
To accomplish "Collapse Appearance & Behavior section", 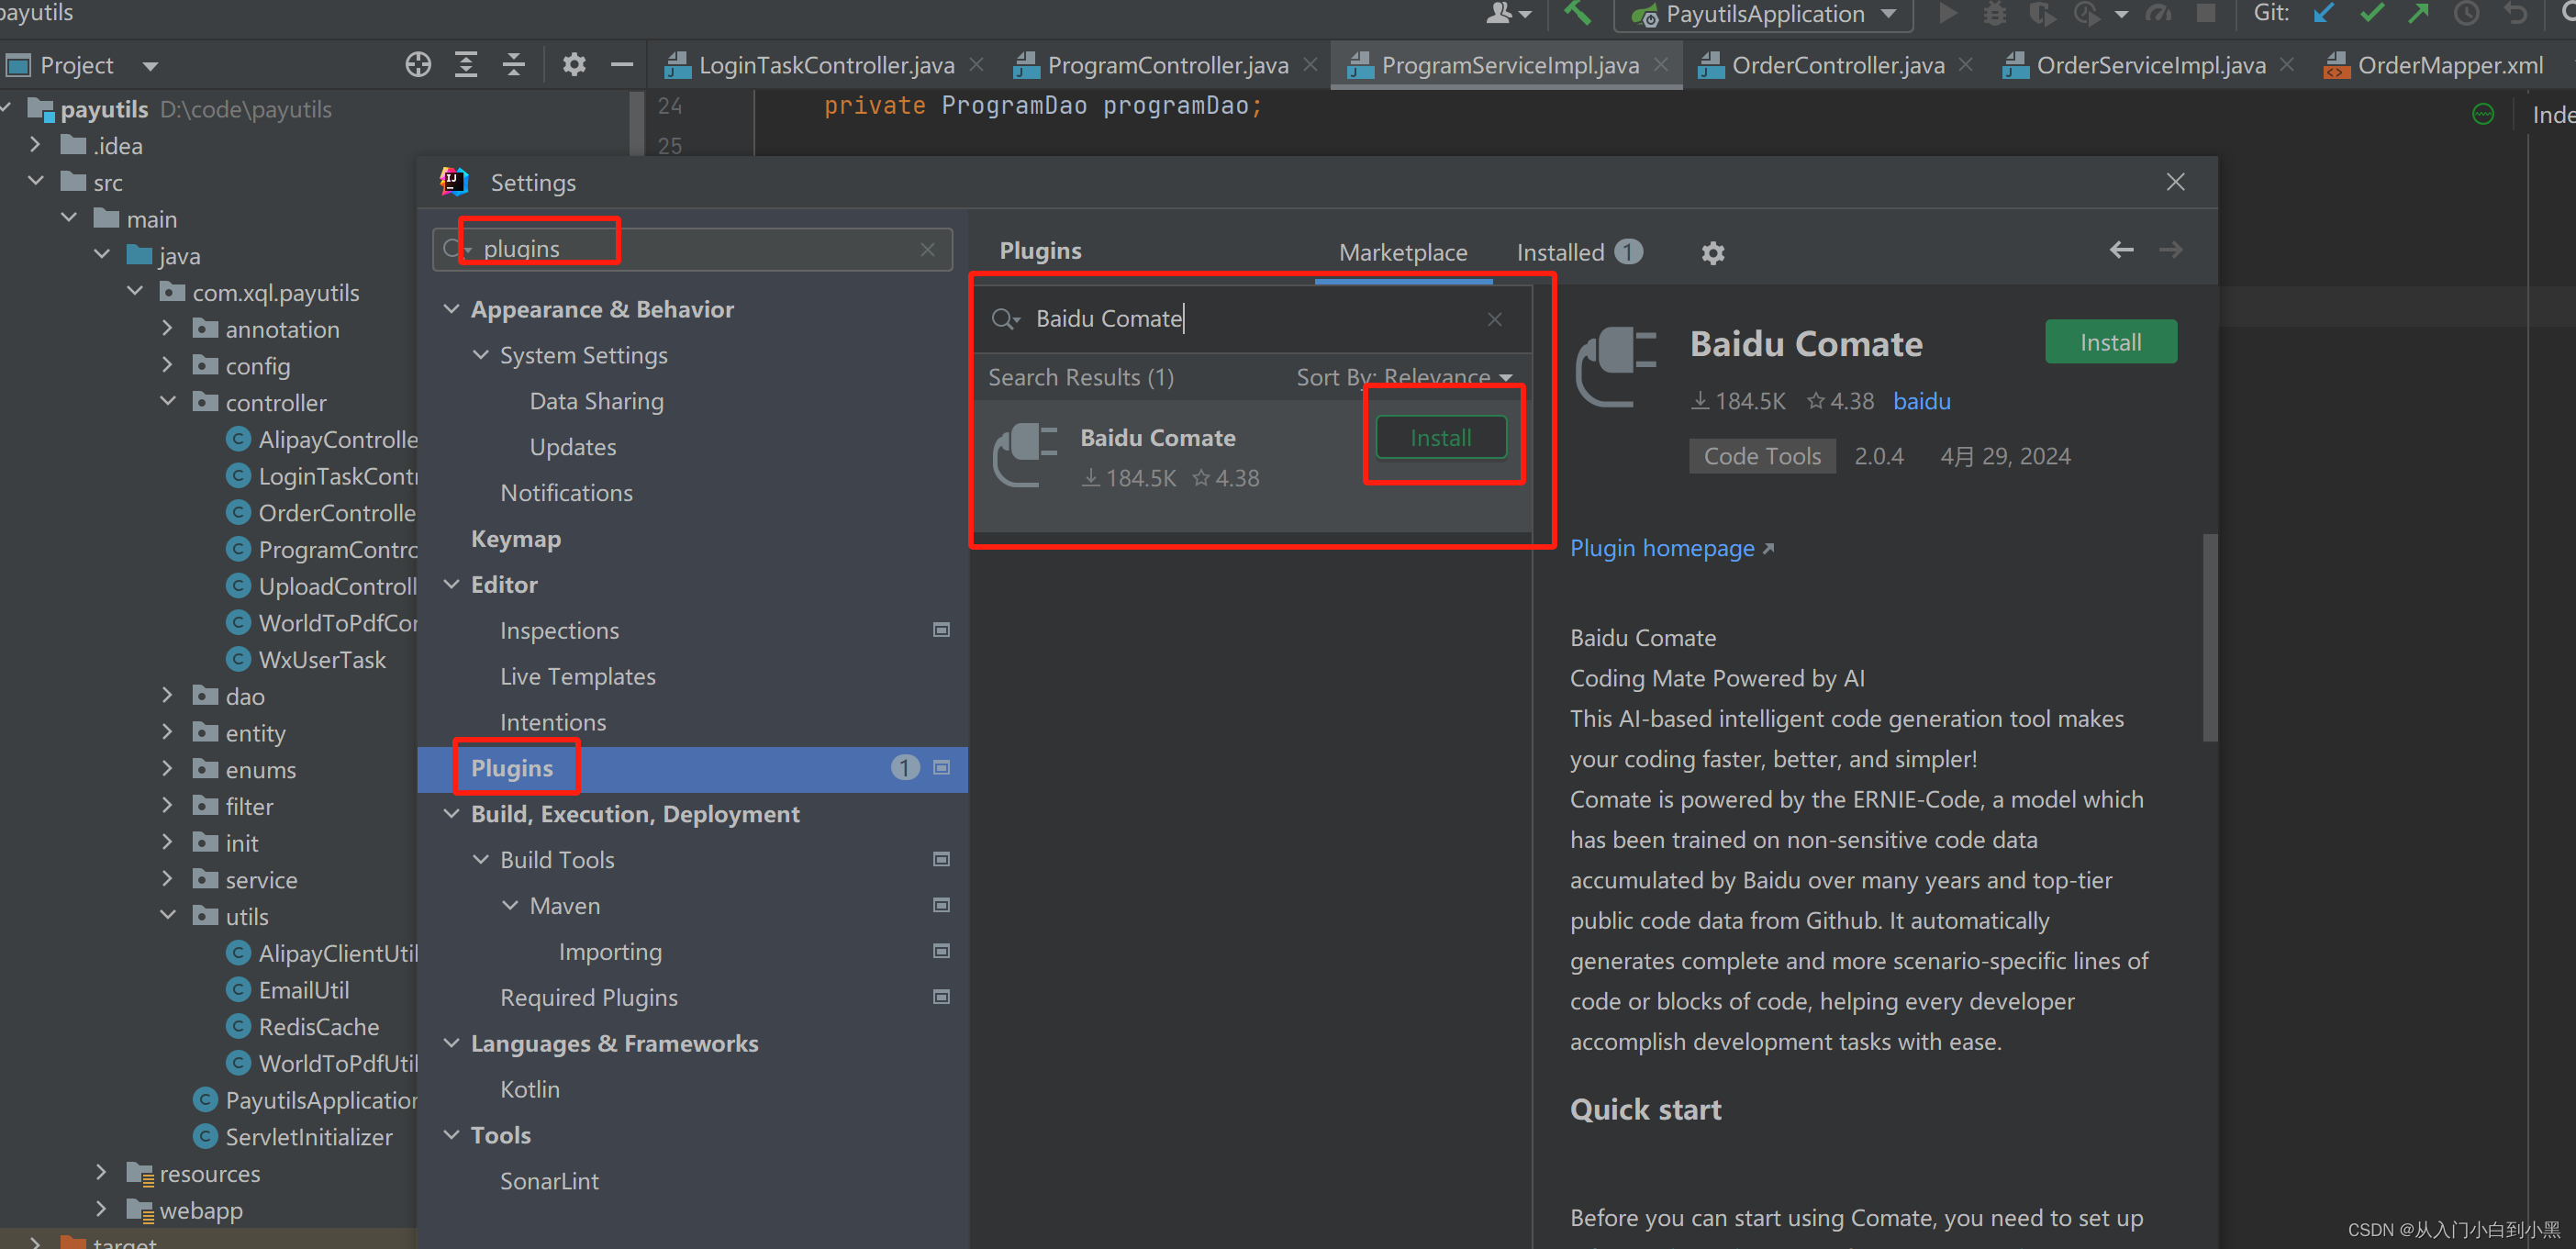I will [x=452, y=309].
